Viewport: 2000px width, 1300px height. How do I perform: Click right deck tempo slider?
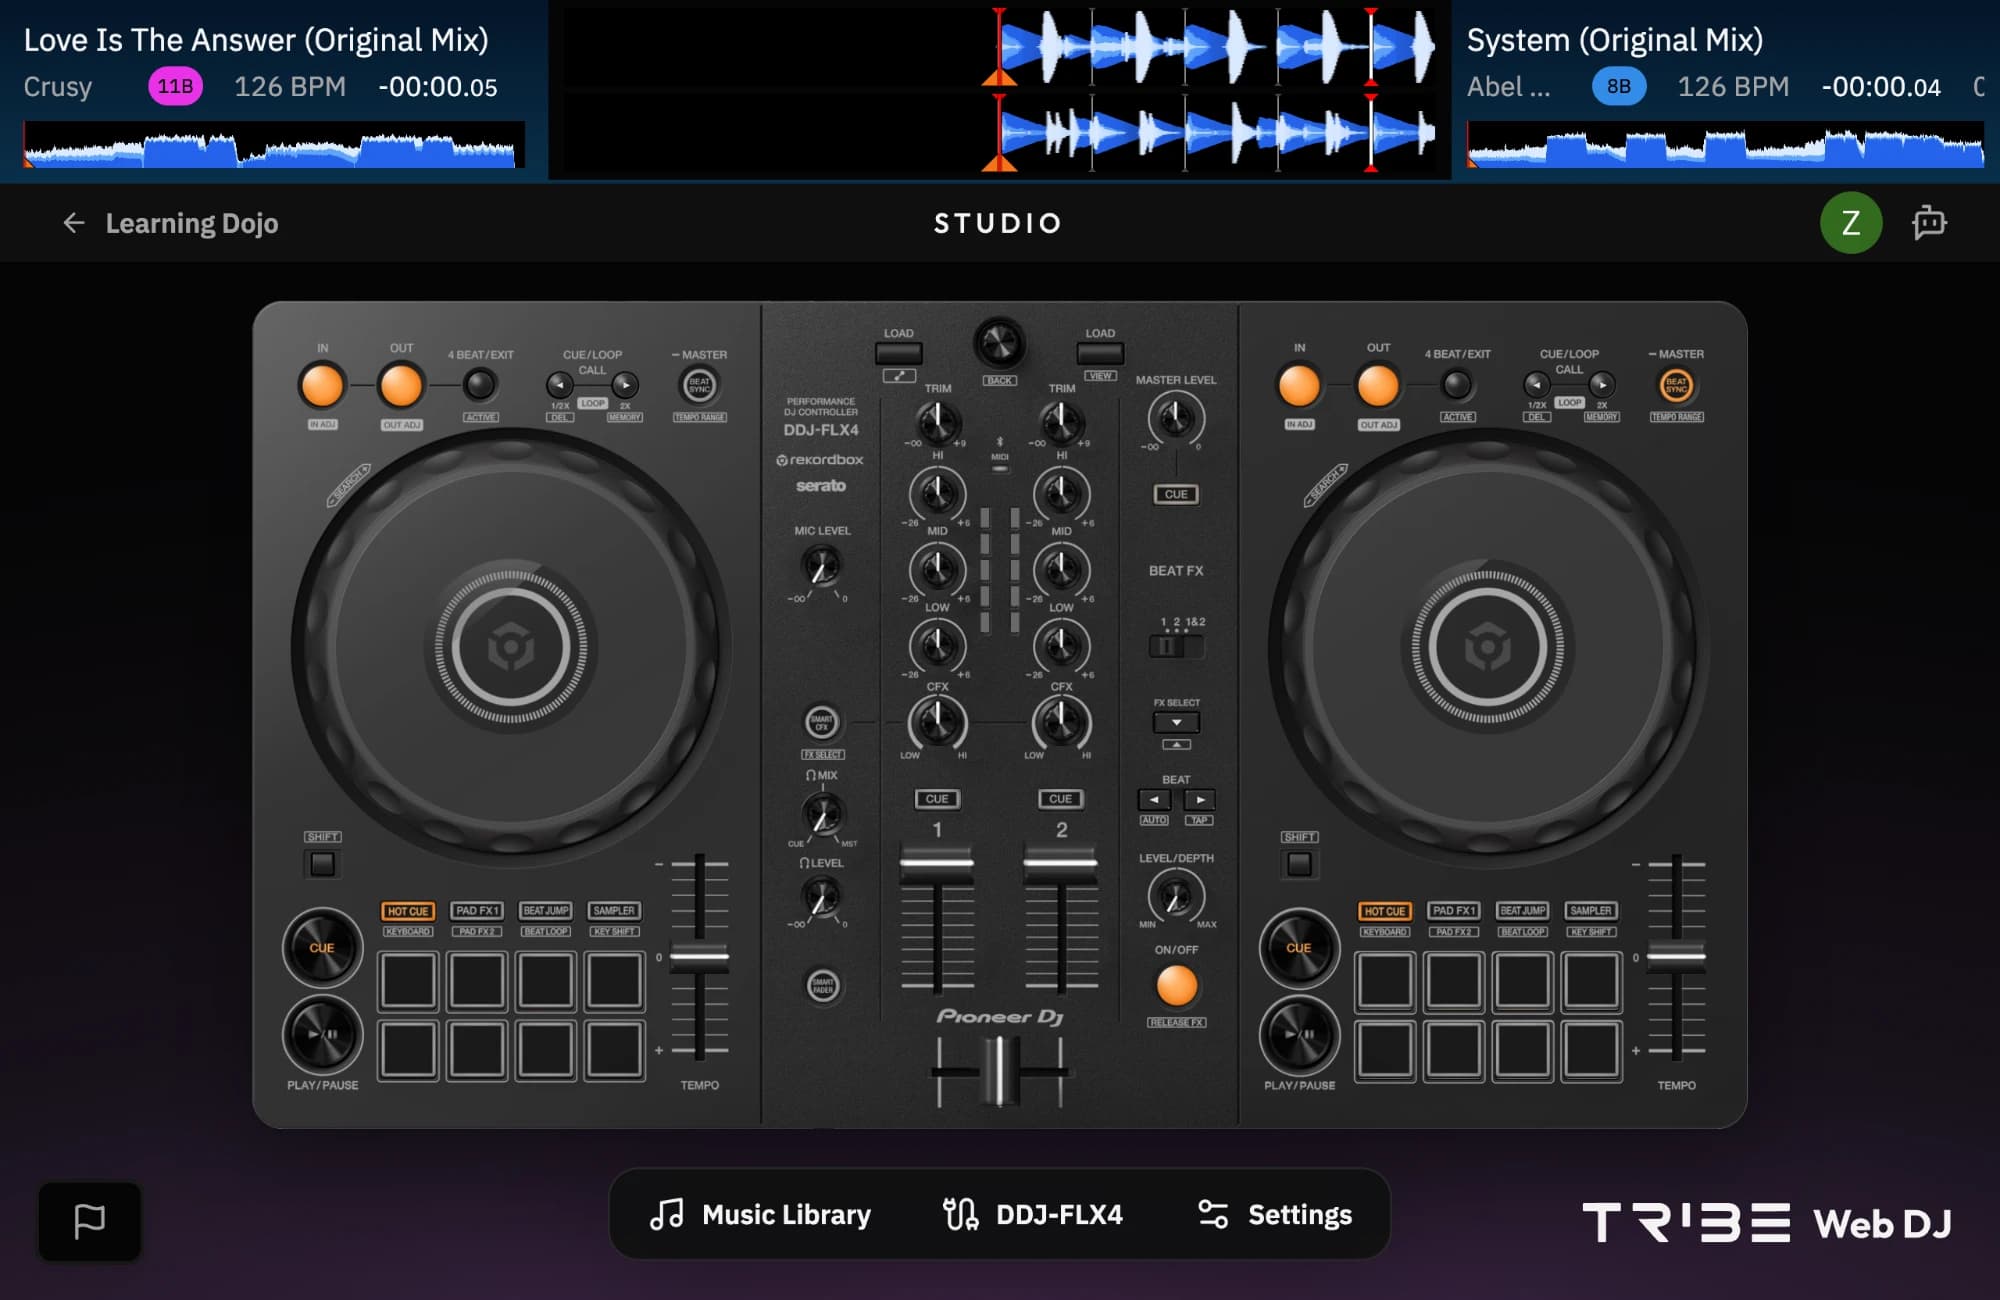pyautogui.click(x=1676, y=957)
